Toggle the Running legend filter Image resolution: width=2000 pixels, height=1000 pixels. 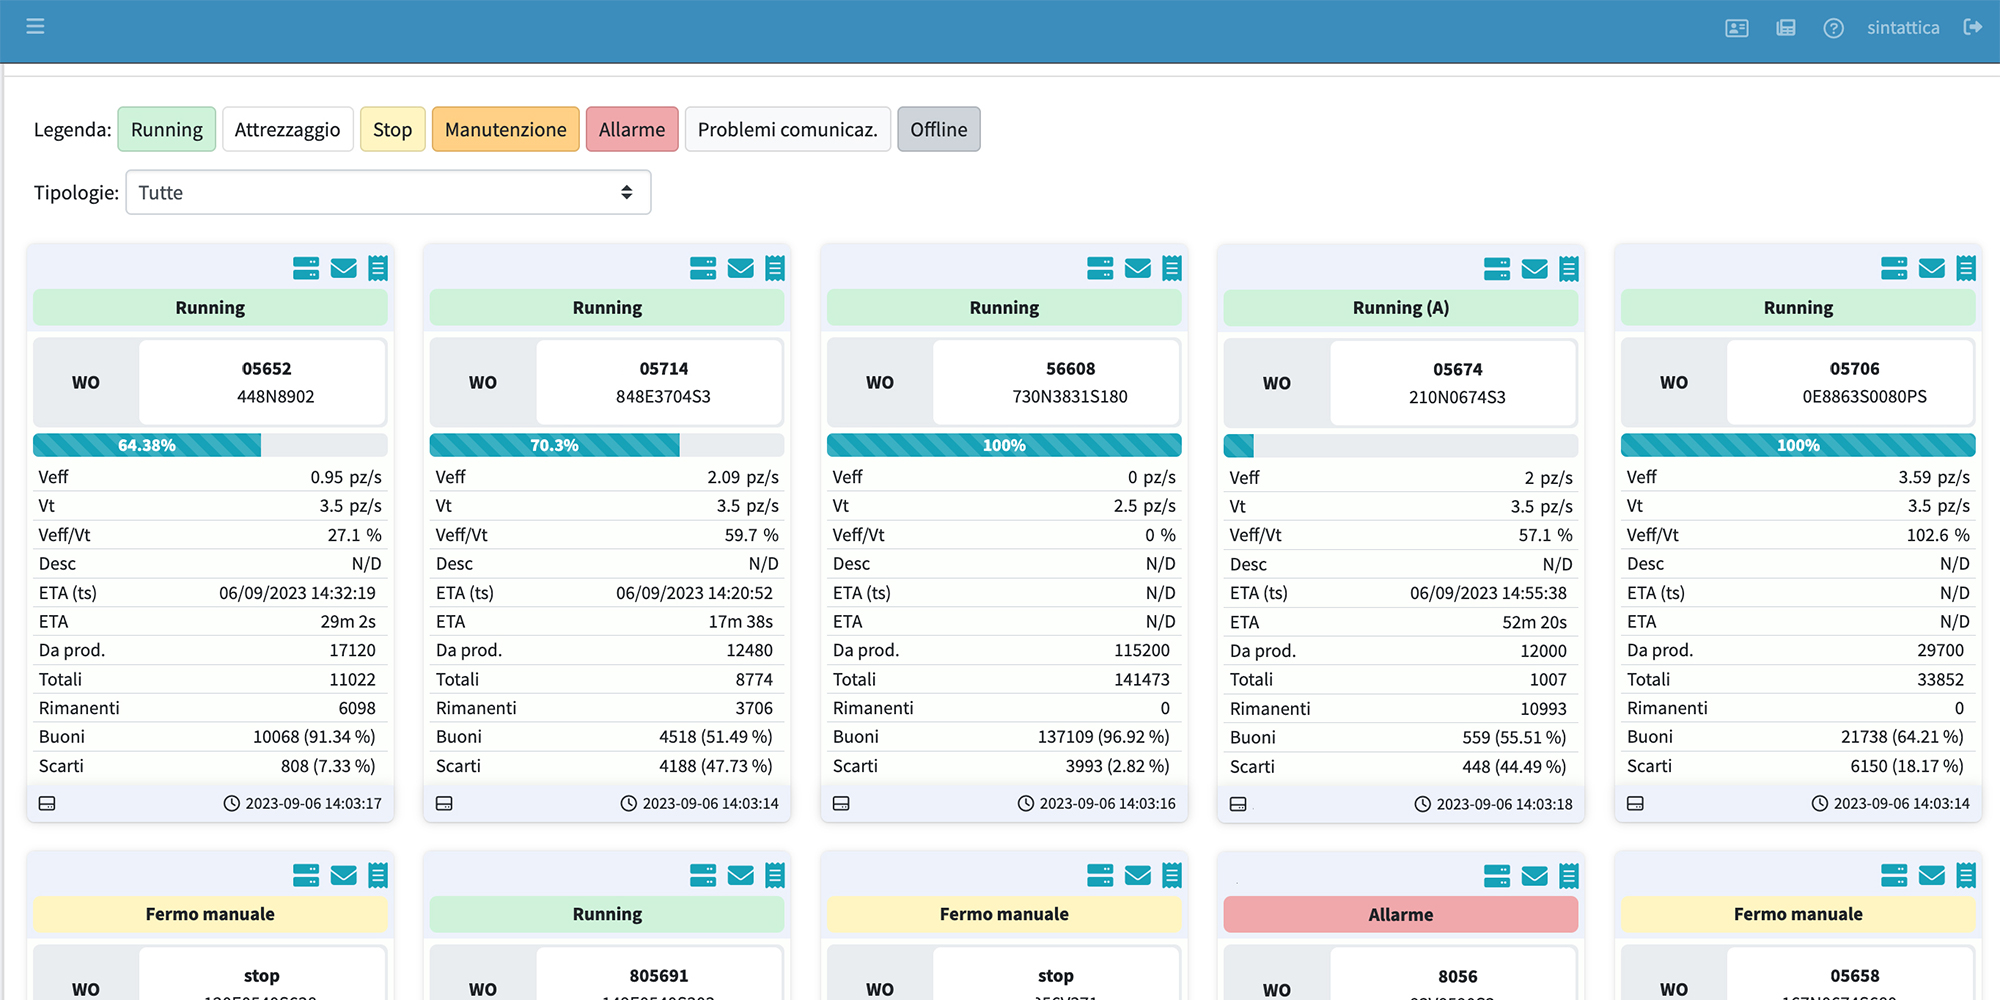click(166, 130)
